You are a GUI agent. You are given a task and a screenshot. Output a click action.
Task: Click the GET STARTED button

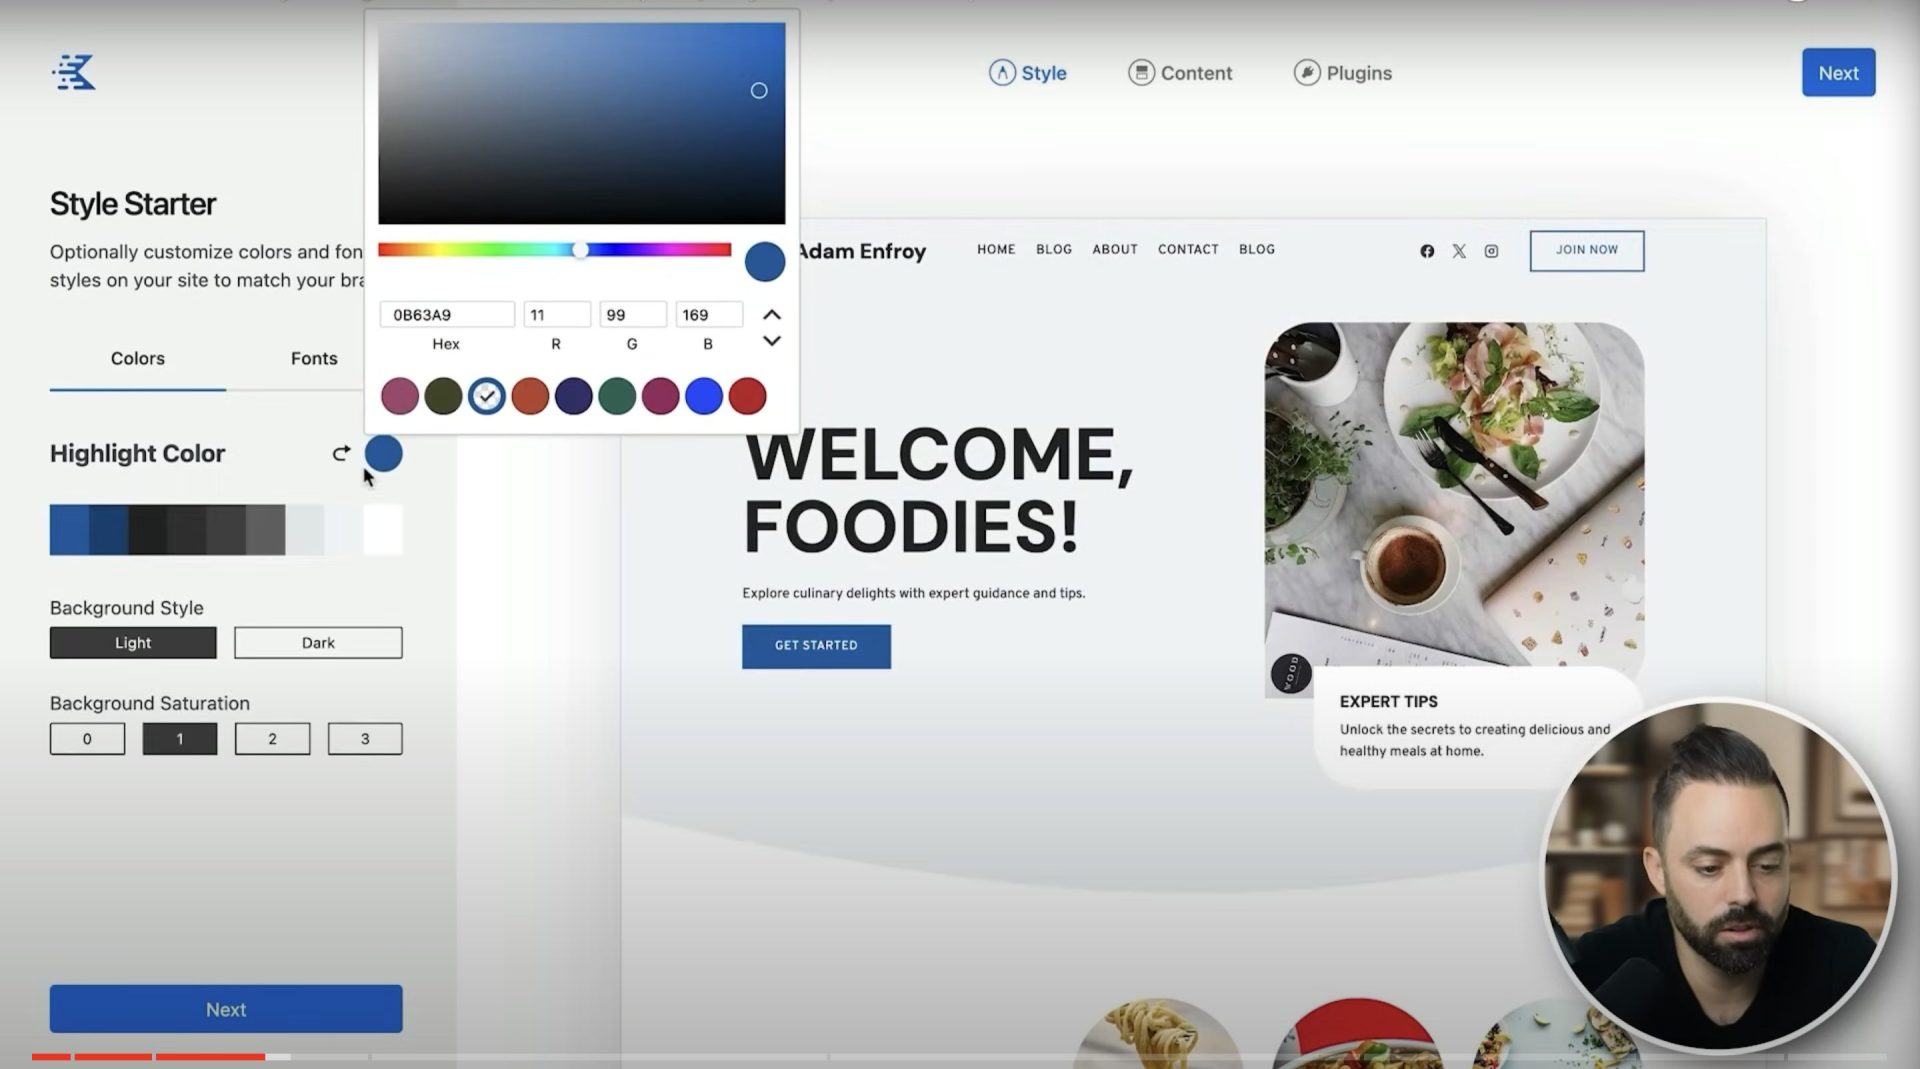click(816, 646)
